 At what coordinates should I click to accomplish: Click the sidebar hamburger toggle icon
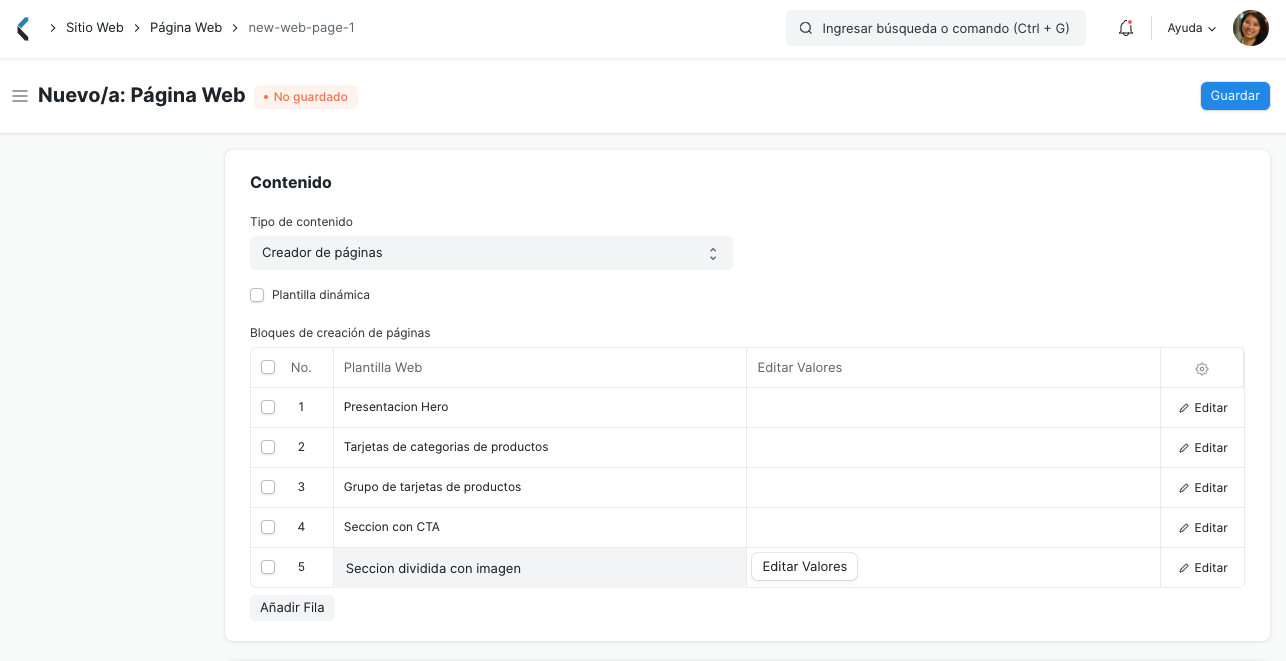coord(20,95)
